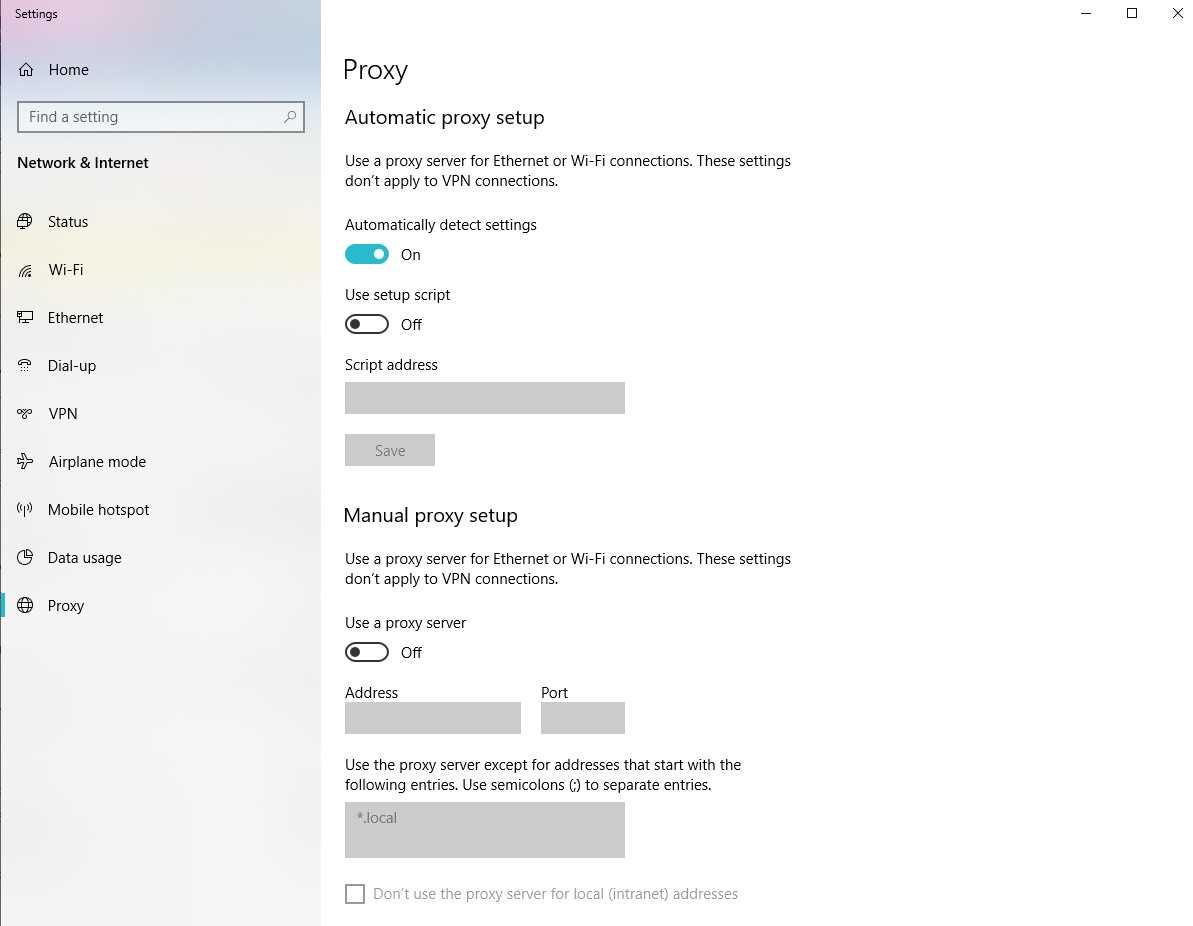Open Status via its globe icon
This screenshot has height=926, width=1193.
(x=25, y=221)
